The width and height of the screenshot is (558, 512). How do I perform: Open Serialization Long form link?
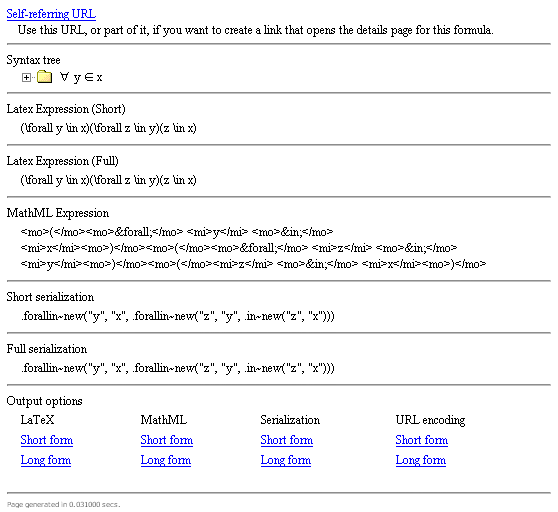click(285, 460)
